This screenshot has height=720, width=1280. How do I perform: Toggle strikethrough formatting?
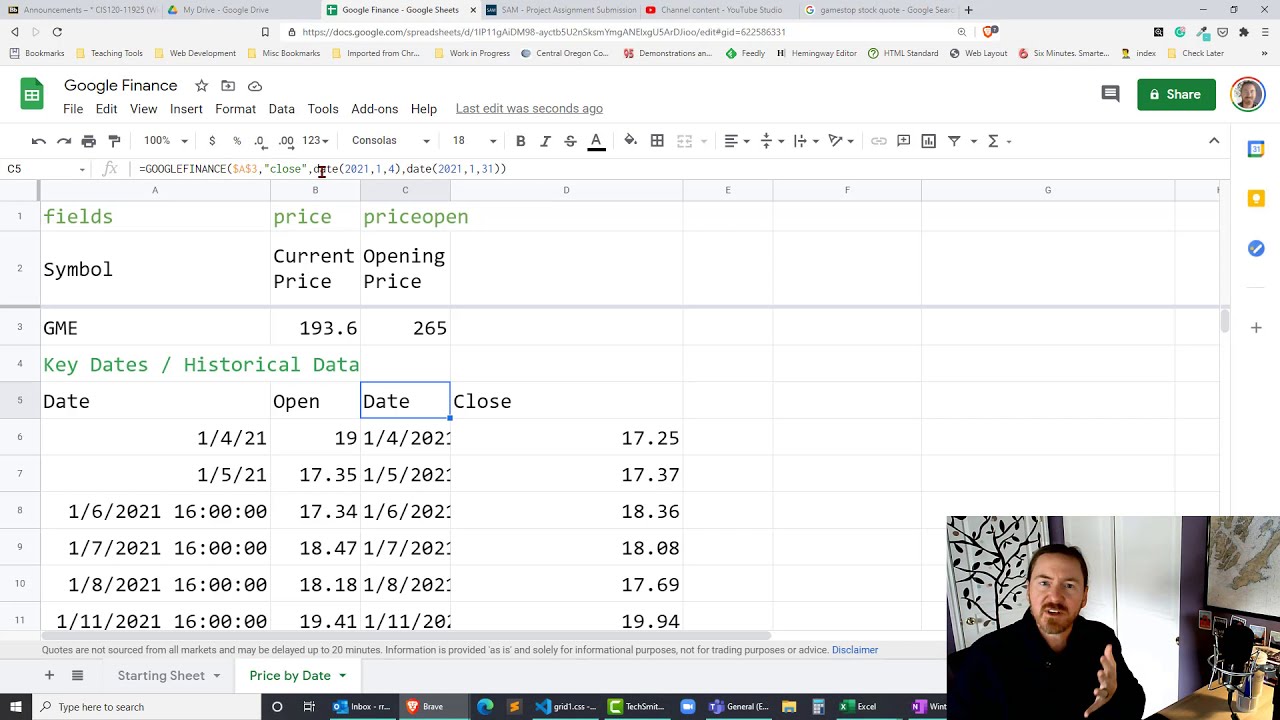570,141
